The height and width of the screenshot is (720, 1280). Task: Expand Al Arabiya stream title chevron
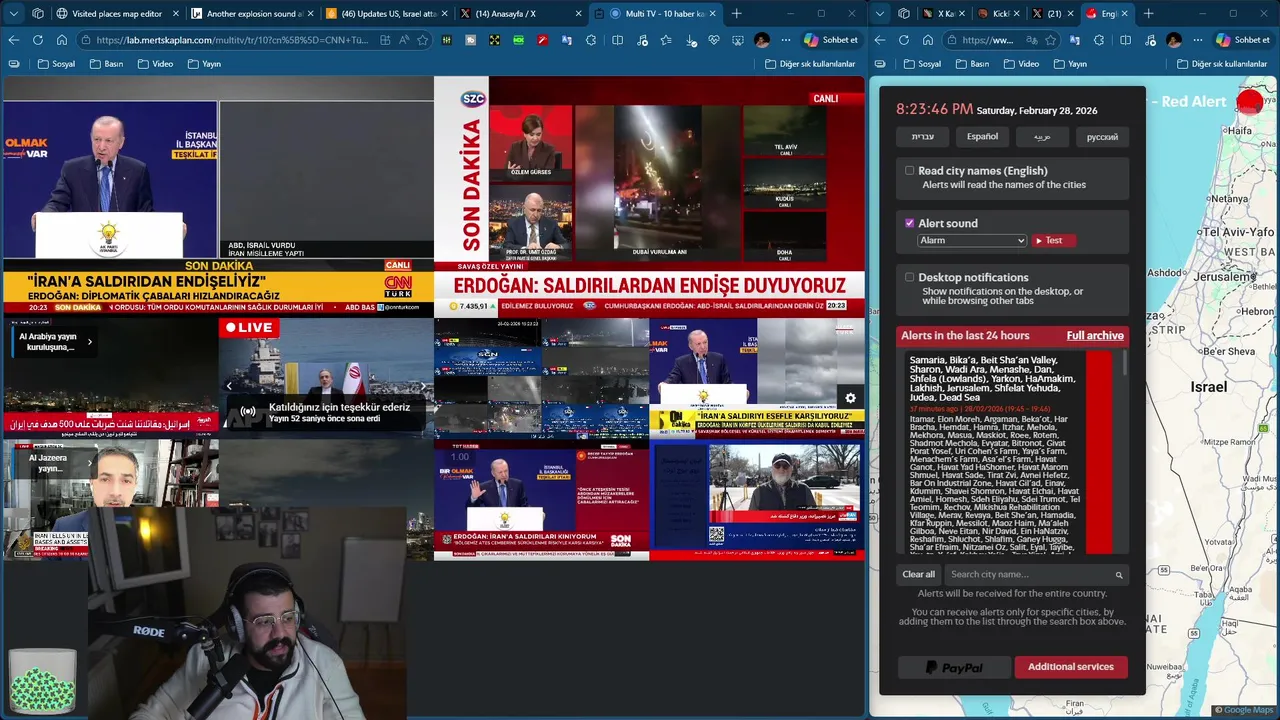pyautogui.click(x=89, y=342)
